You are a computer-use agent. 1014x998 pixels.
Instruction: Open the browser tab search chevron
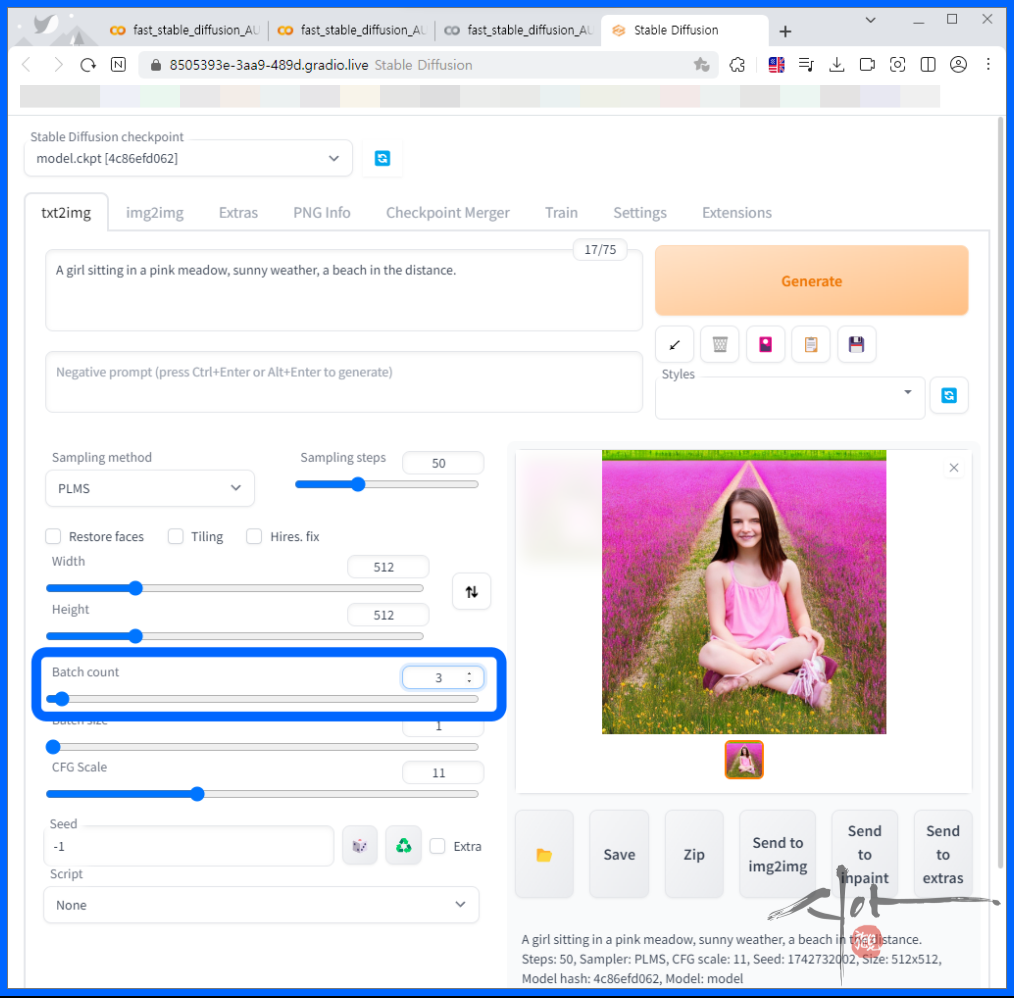pyautogui.click(x=870, y=20)
